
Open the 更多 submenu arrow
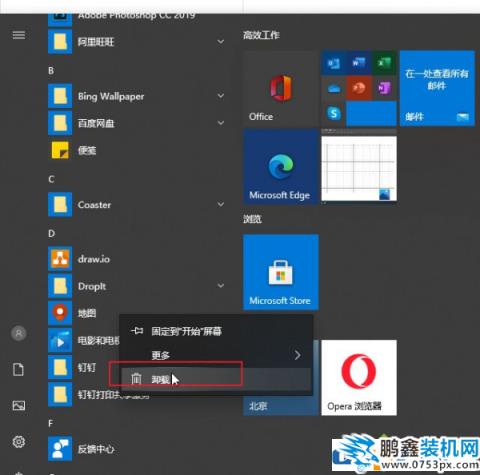pyautogui.click(x=297, y=355)
